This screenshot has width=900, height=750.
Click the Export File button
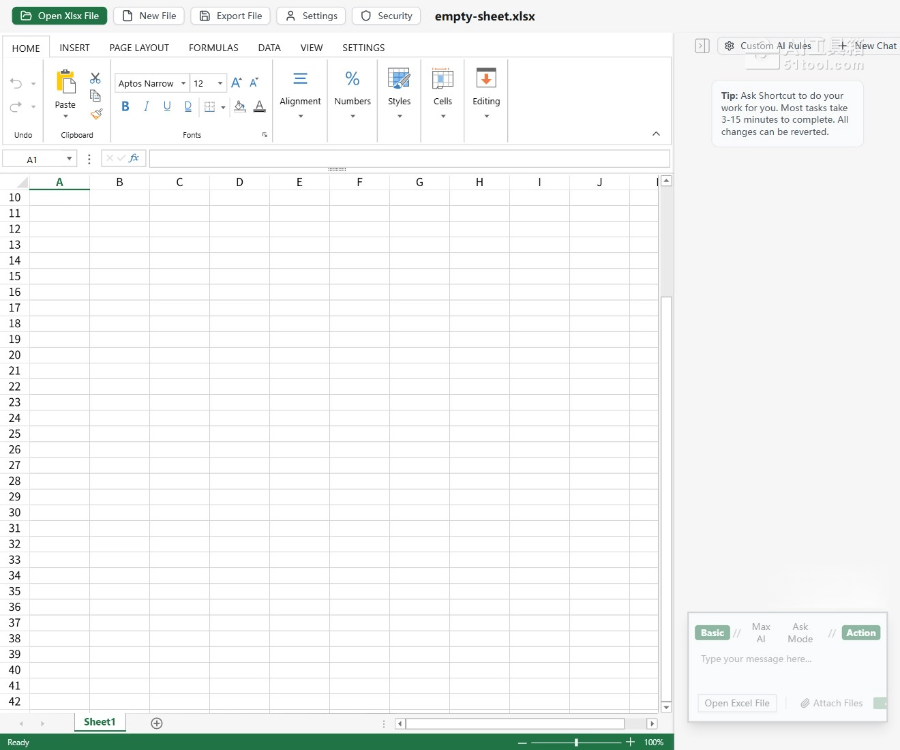coord(230,16)
